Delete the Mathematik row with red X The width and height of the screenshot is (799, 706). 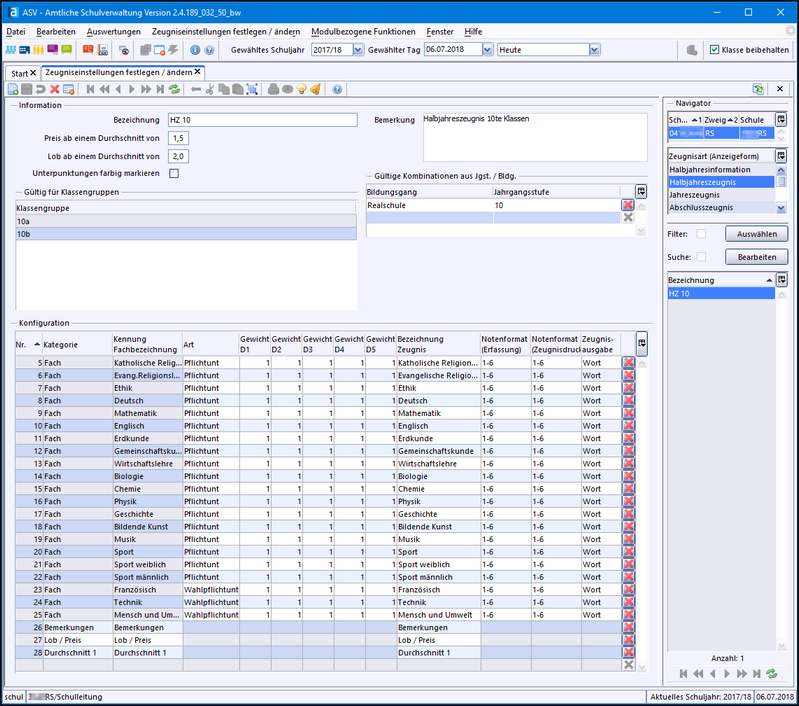tap(629, 413)
